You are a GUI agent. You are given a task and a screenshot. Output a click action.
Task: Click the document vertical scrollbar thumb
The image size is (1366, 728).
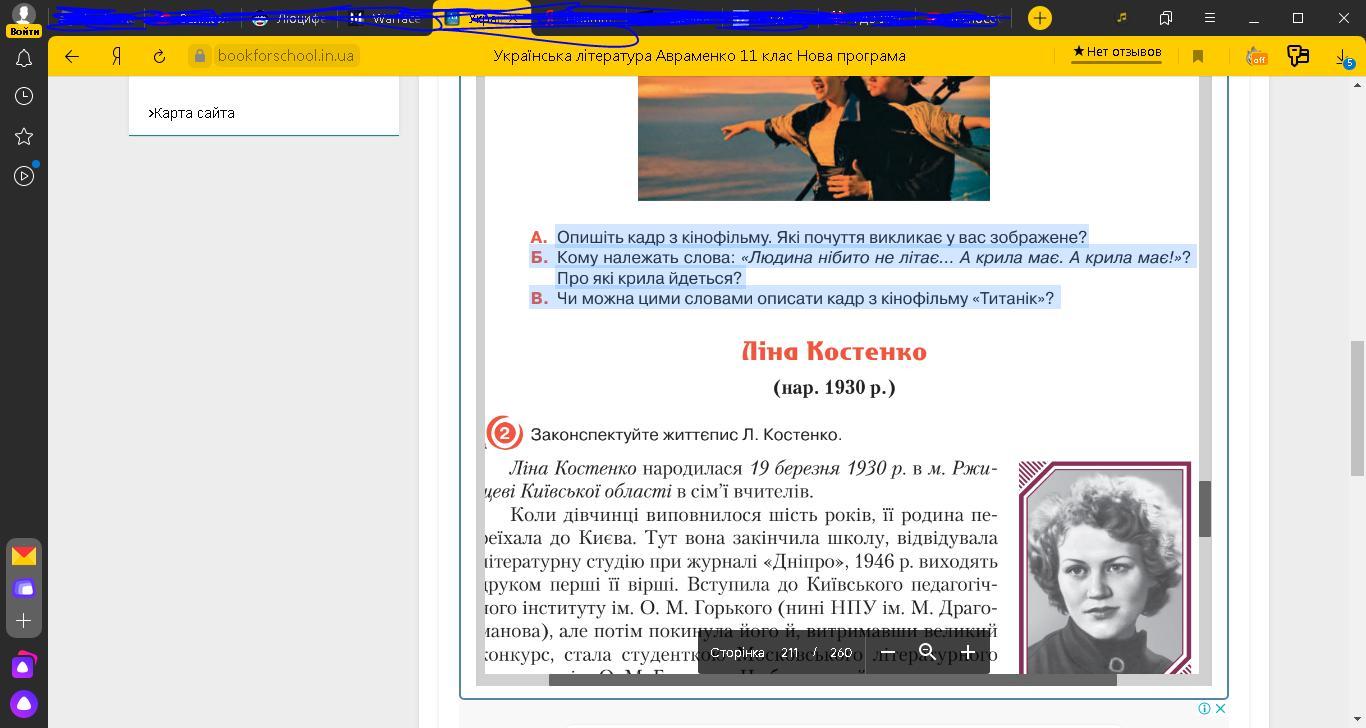pyautogui.click(x=1205, y=509)
